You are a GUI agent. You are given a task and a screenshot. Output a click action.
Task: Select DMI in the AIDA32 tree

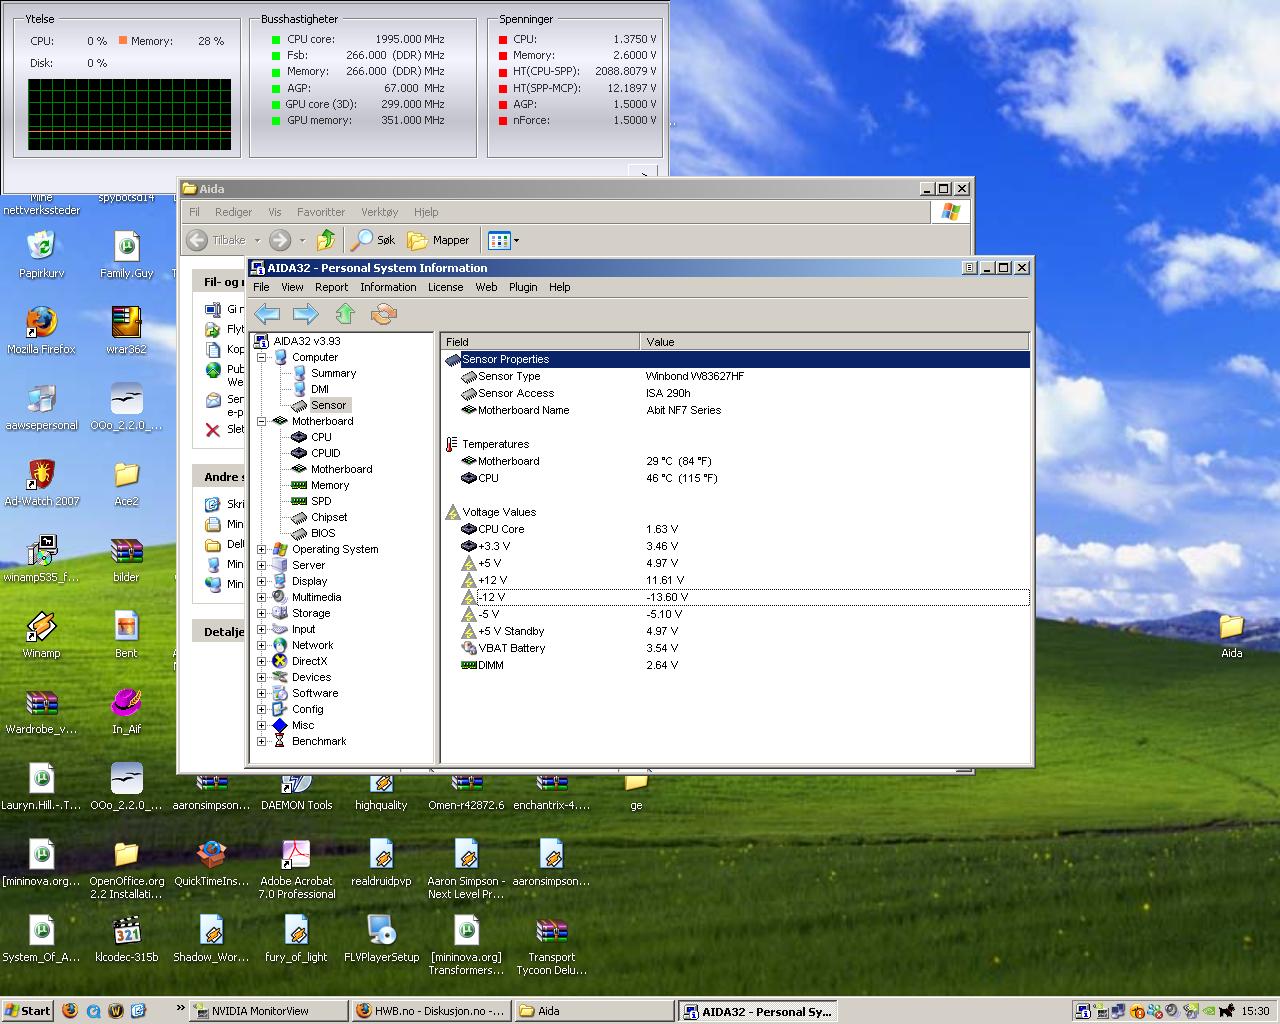click(x=319, y=389)
